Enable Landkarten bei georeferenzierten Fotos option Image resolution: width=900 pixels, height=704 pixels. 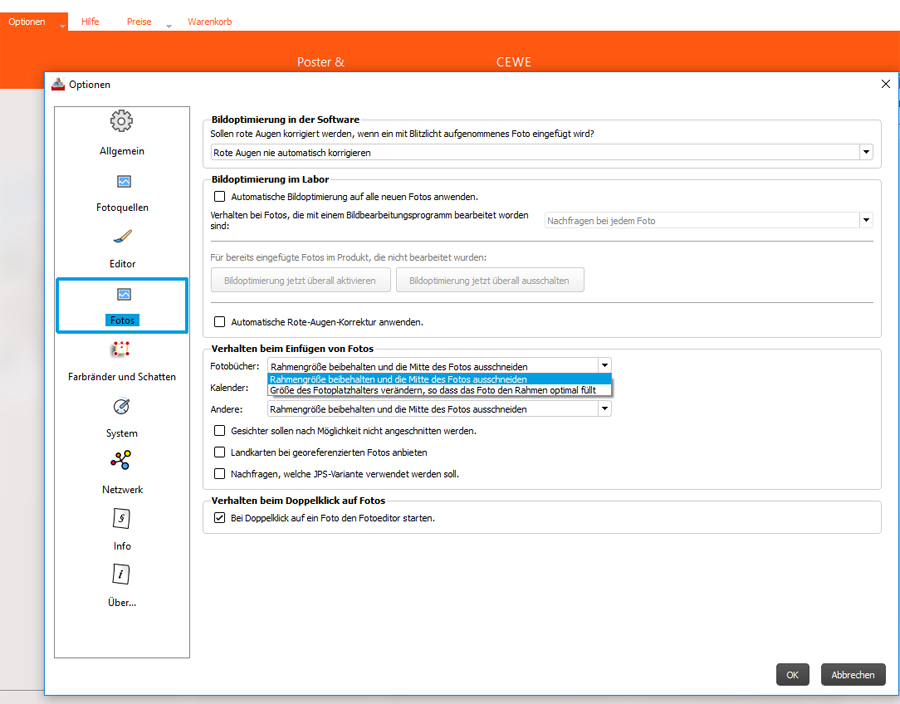click(220, 452)
